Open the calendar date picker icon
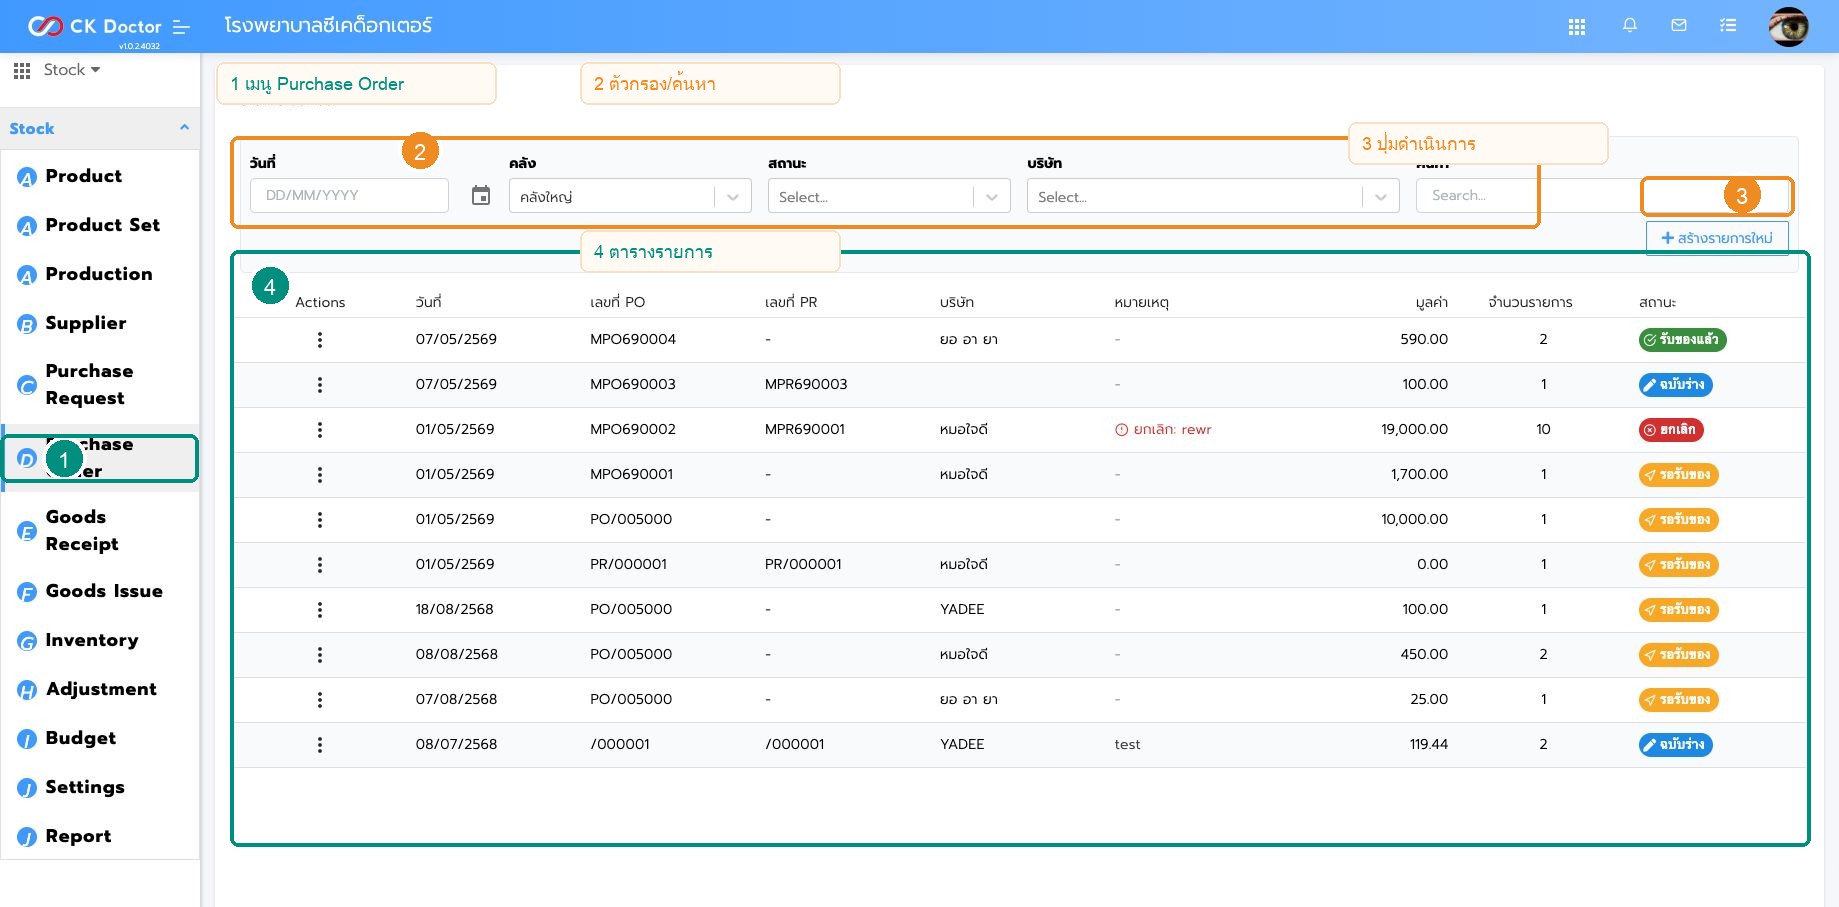Image resolution: width=1839 pixels, height=907 pixels. click(x=481, y=195)
